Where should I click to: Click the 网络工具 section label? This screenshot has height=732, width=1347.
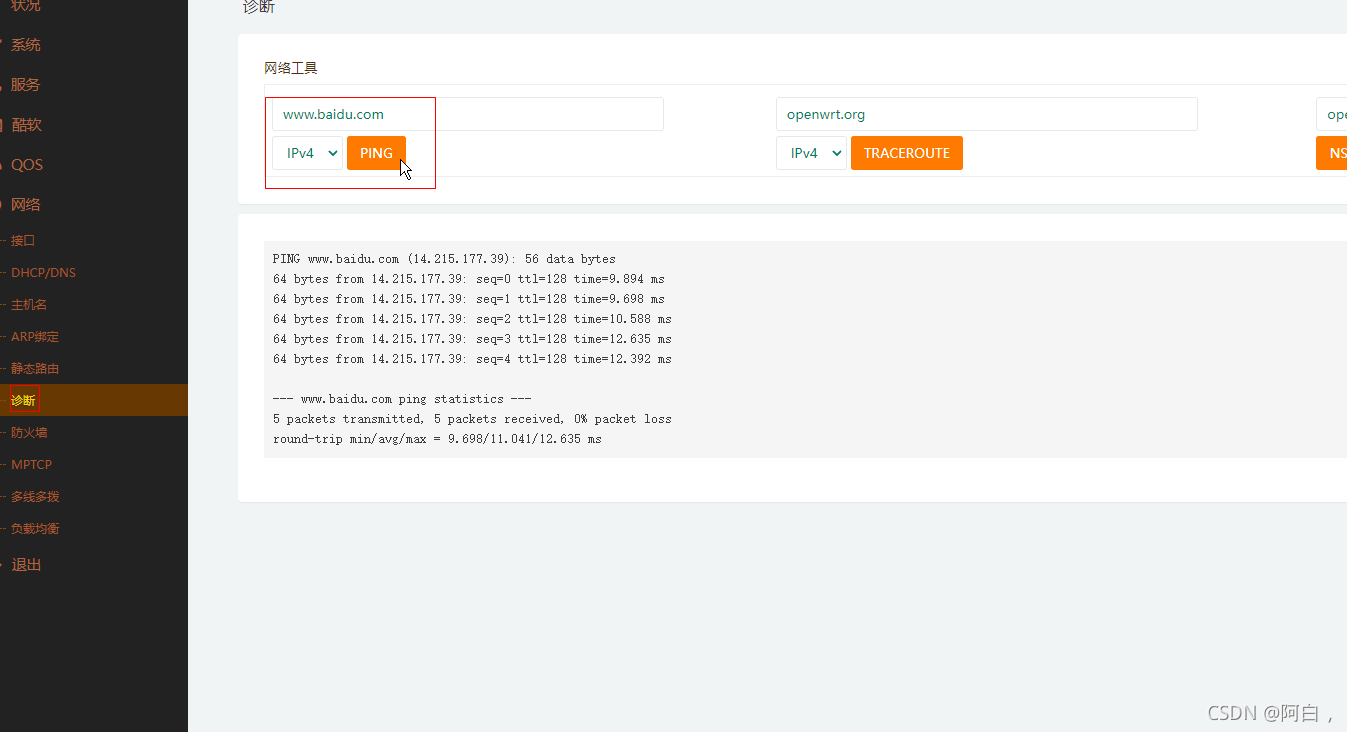tap(291, 68)
